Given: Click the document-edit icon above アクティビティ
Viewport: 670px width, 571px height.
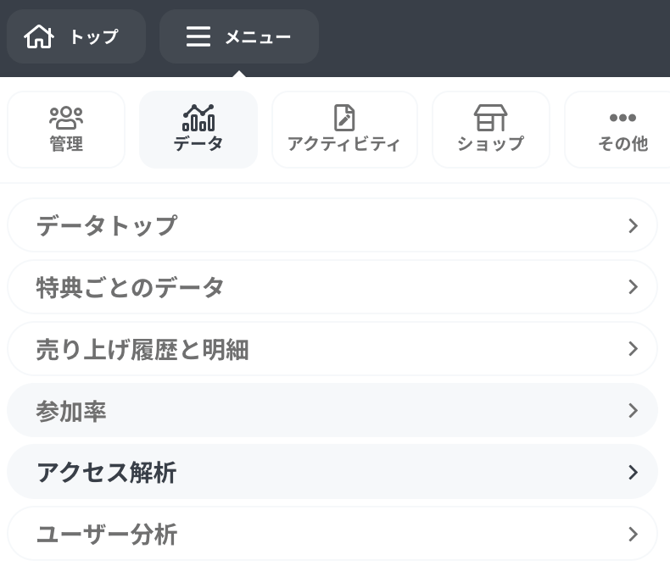Looking at the screenshot, I should click(344, 117).
